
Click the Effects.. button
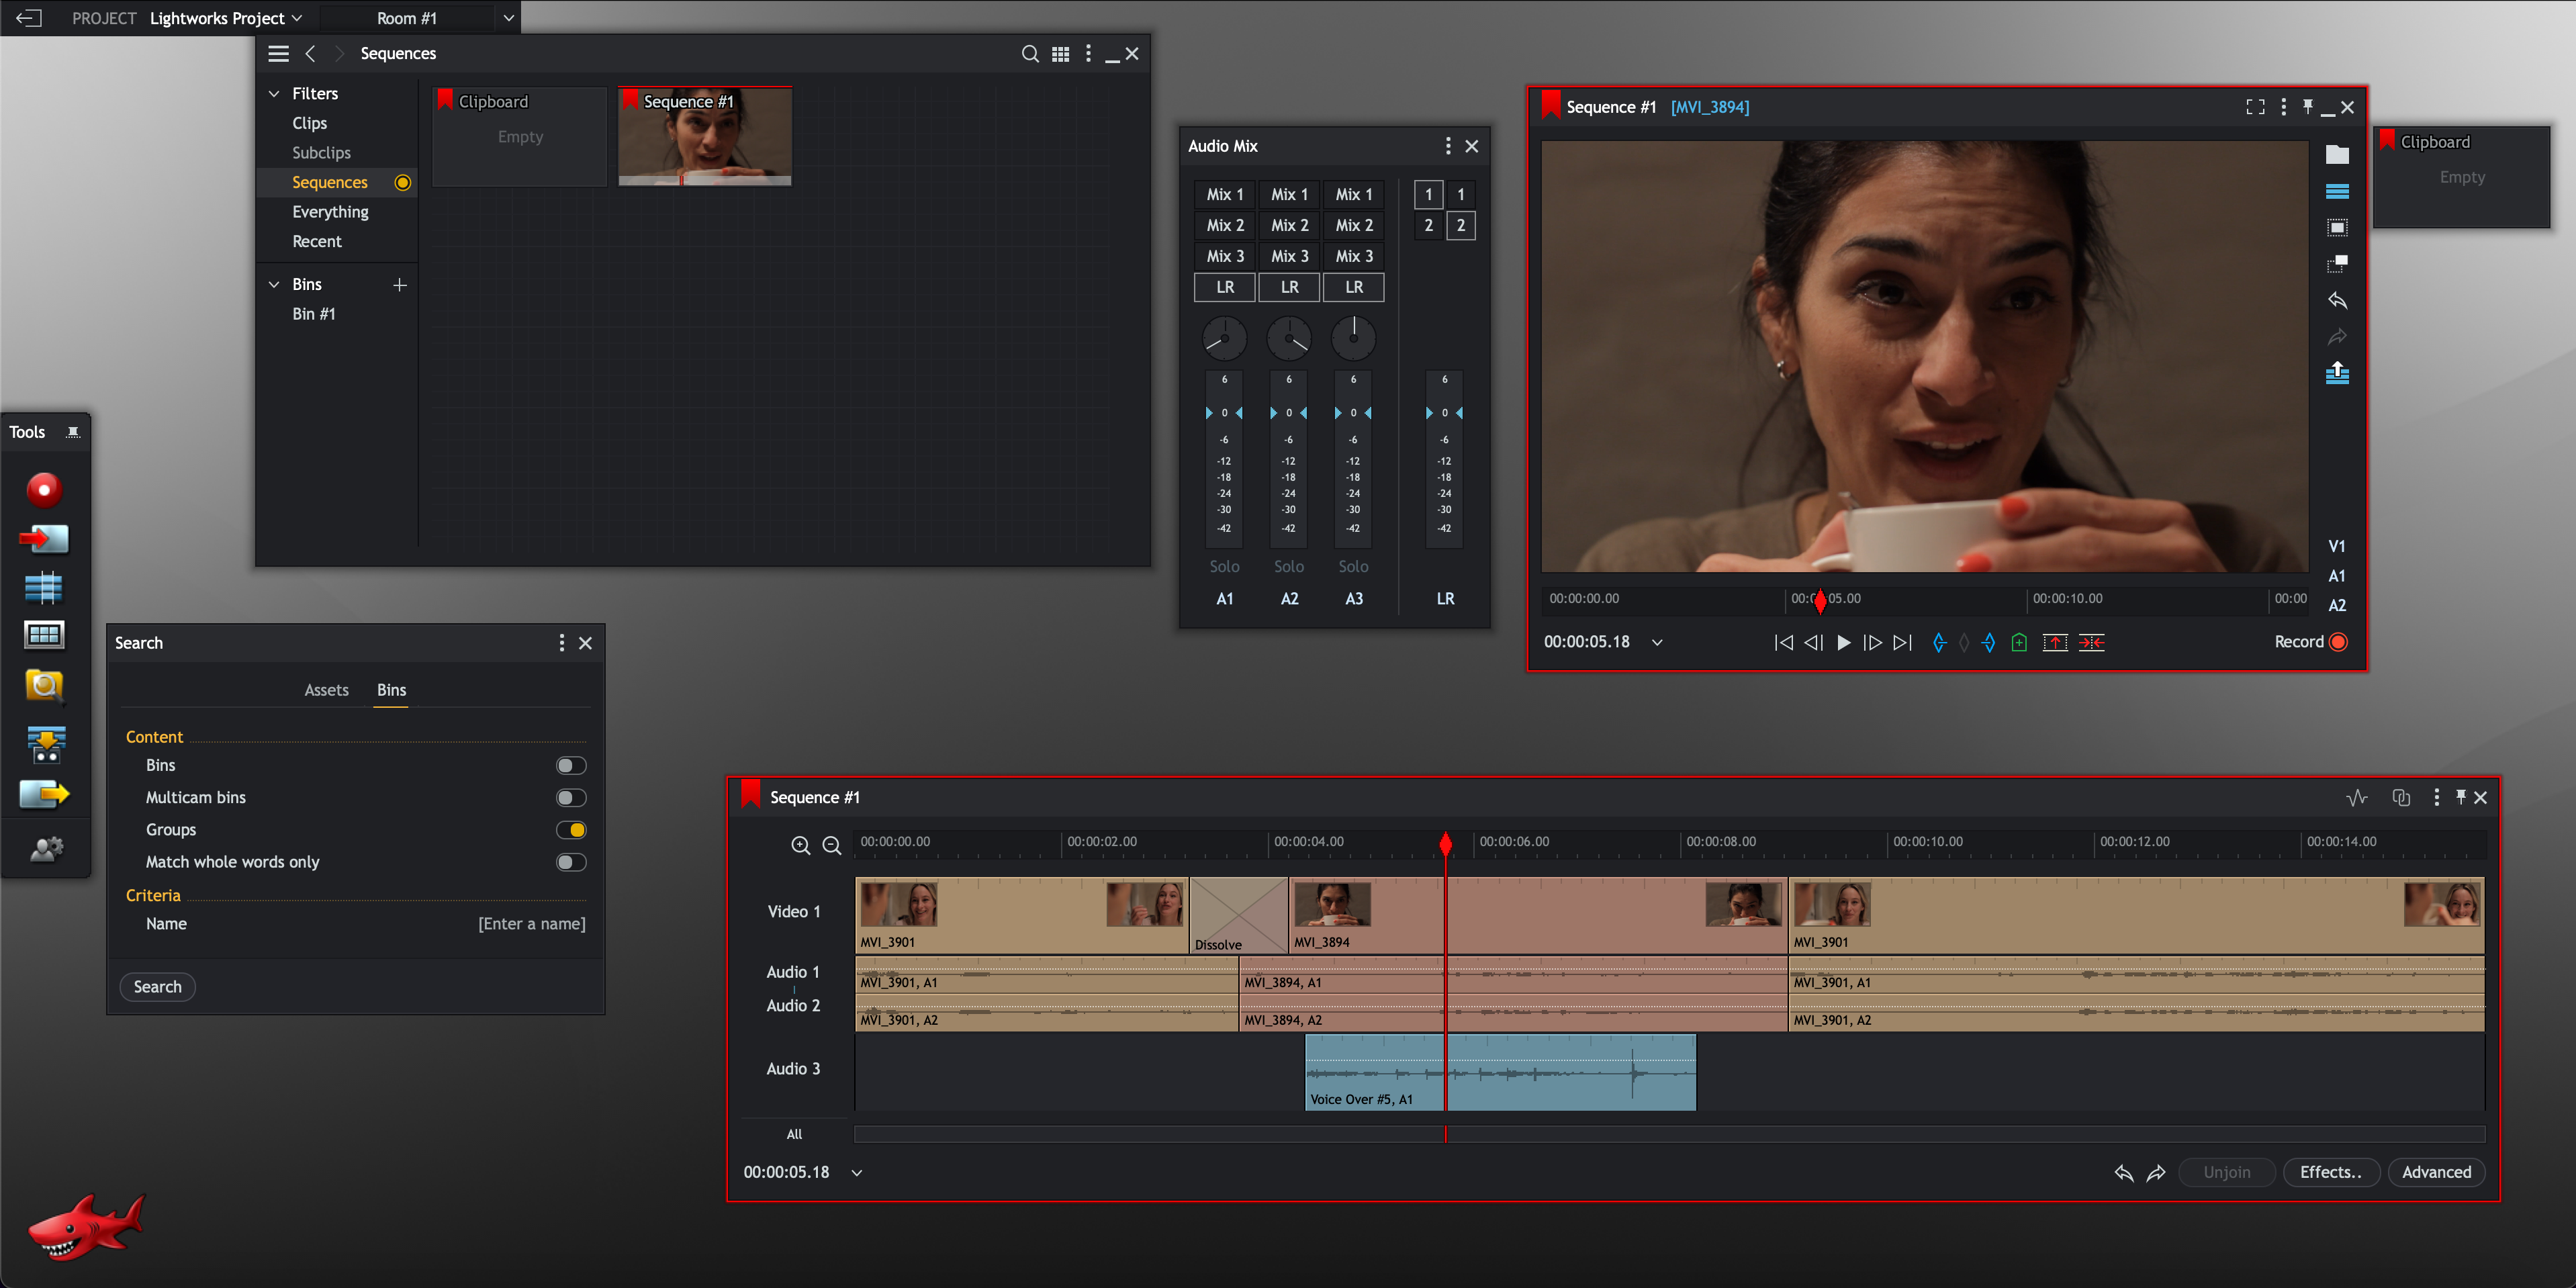click(x=2330, y=1172)
